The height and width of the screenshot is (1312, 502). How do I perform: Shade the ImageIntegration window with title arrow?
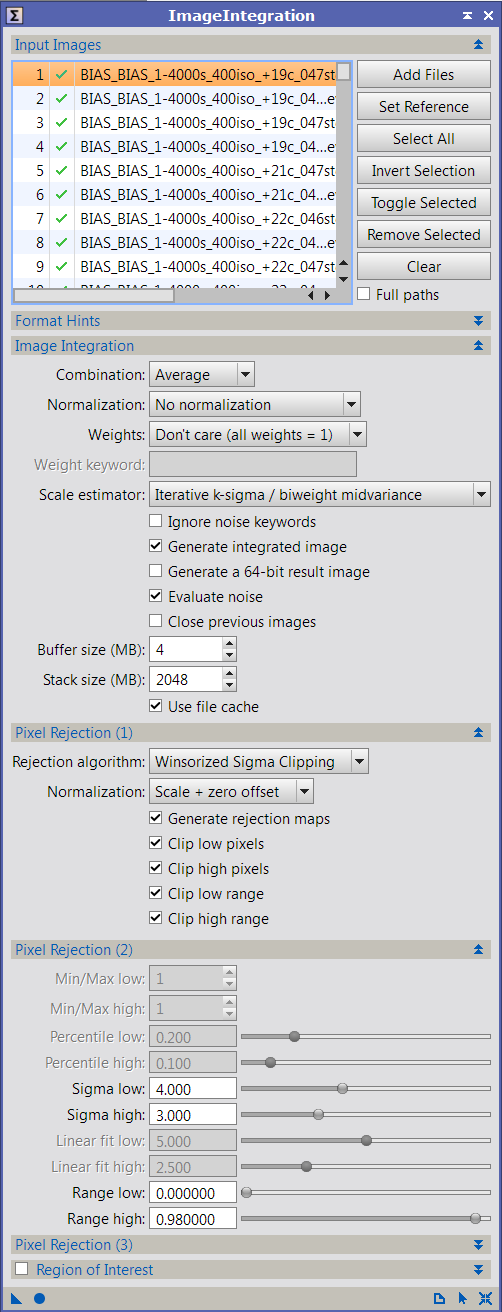tap(467, 16)
